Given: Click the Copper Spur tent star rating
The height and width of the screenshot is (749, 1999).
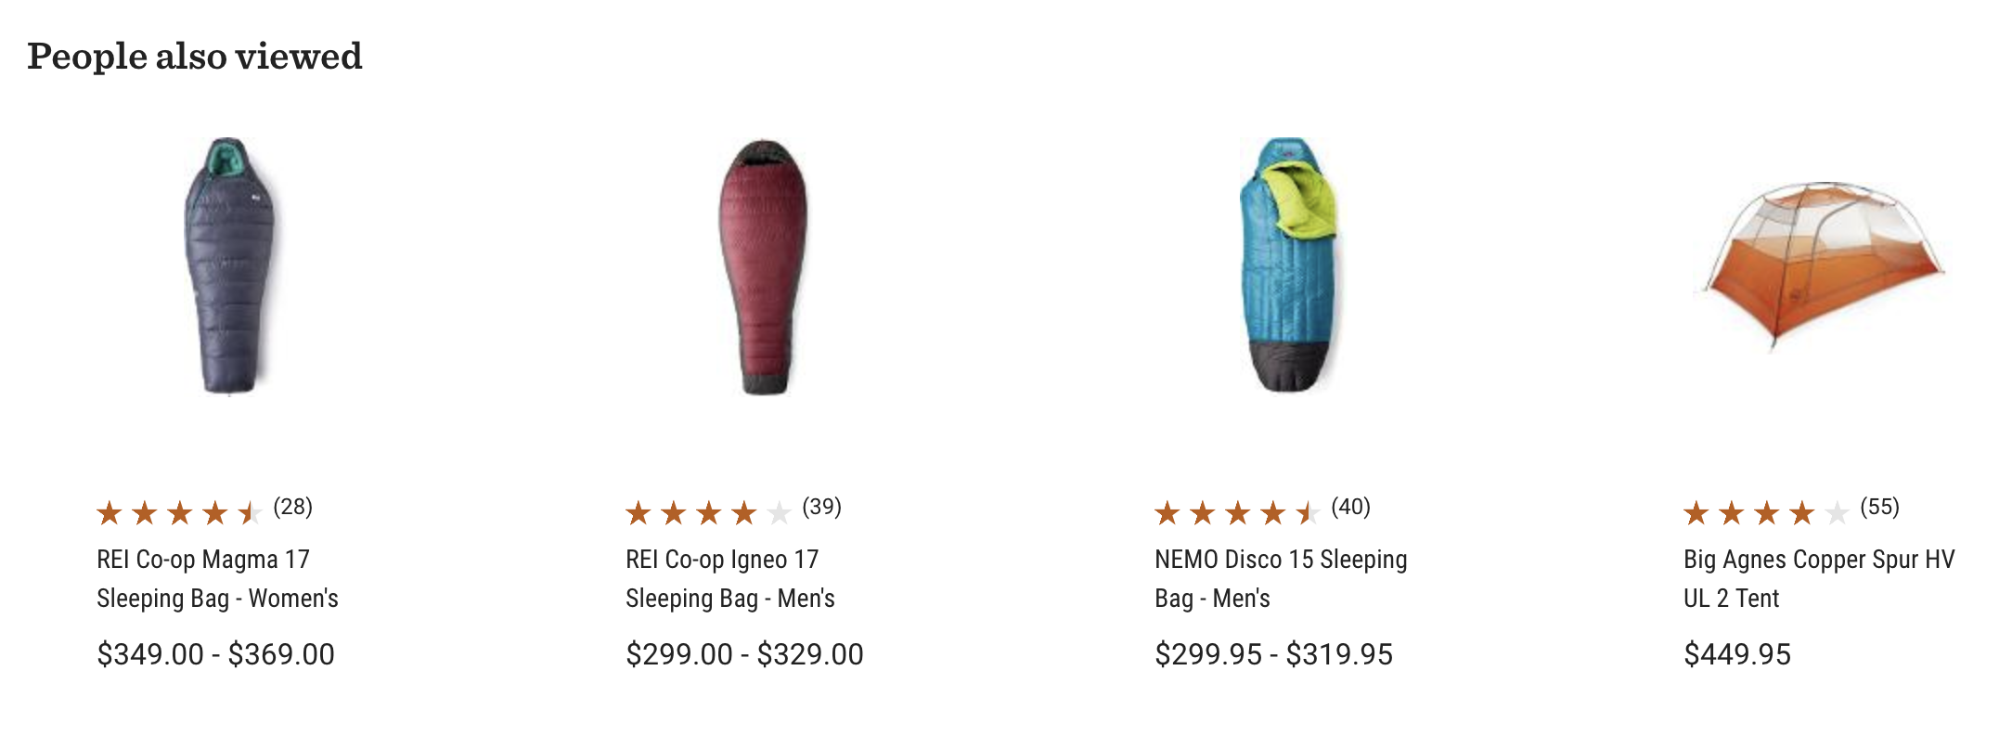Looking at the screenshot, I should click(x=1766, y=513).
